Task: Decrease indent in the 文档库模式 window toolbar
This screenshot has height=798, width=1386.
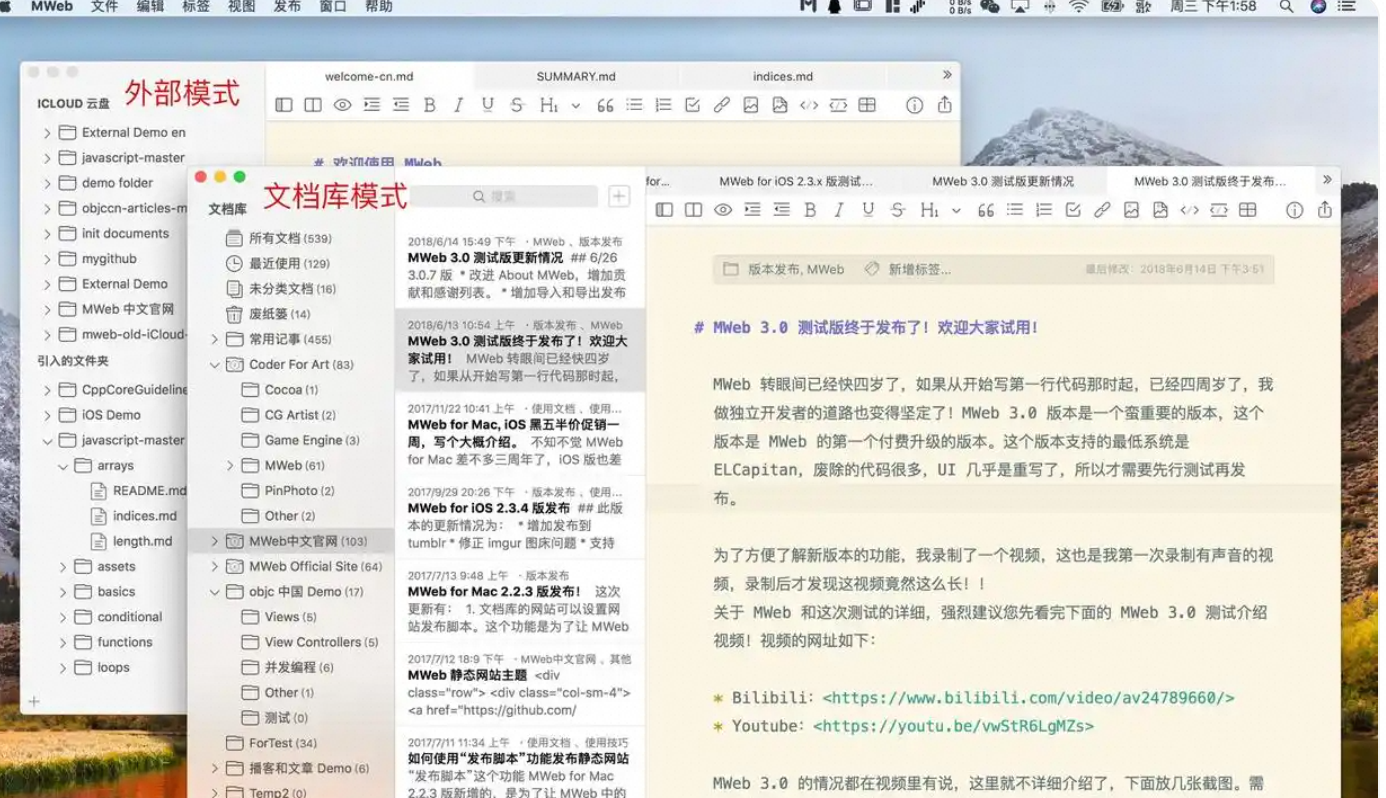Action: coord(781,210)
